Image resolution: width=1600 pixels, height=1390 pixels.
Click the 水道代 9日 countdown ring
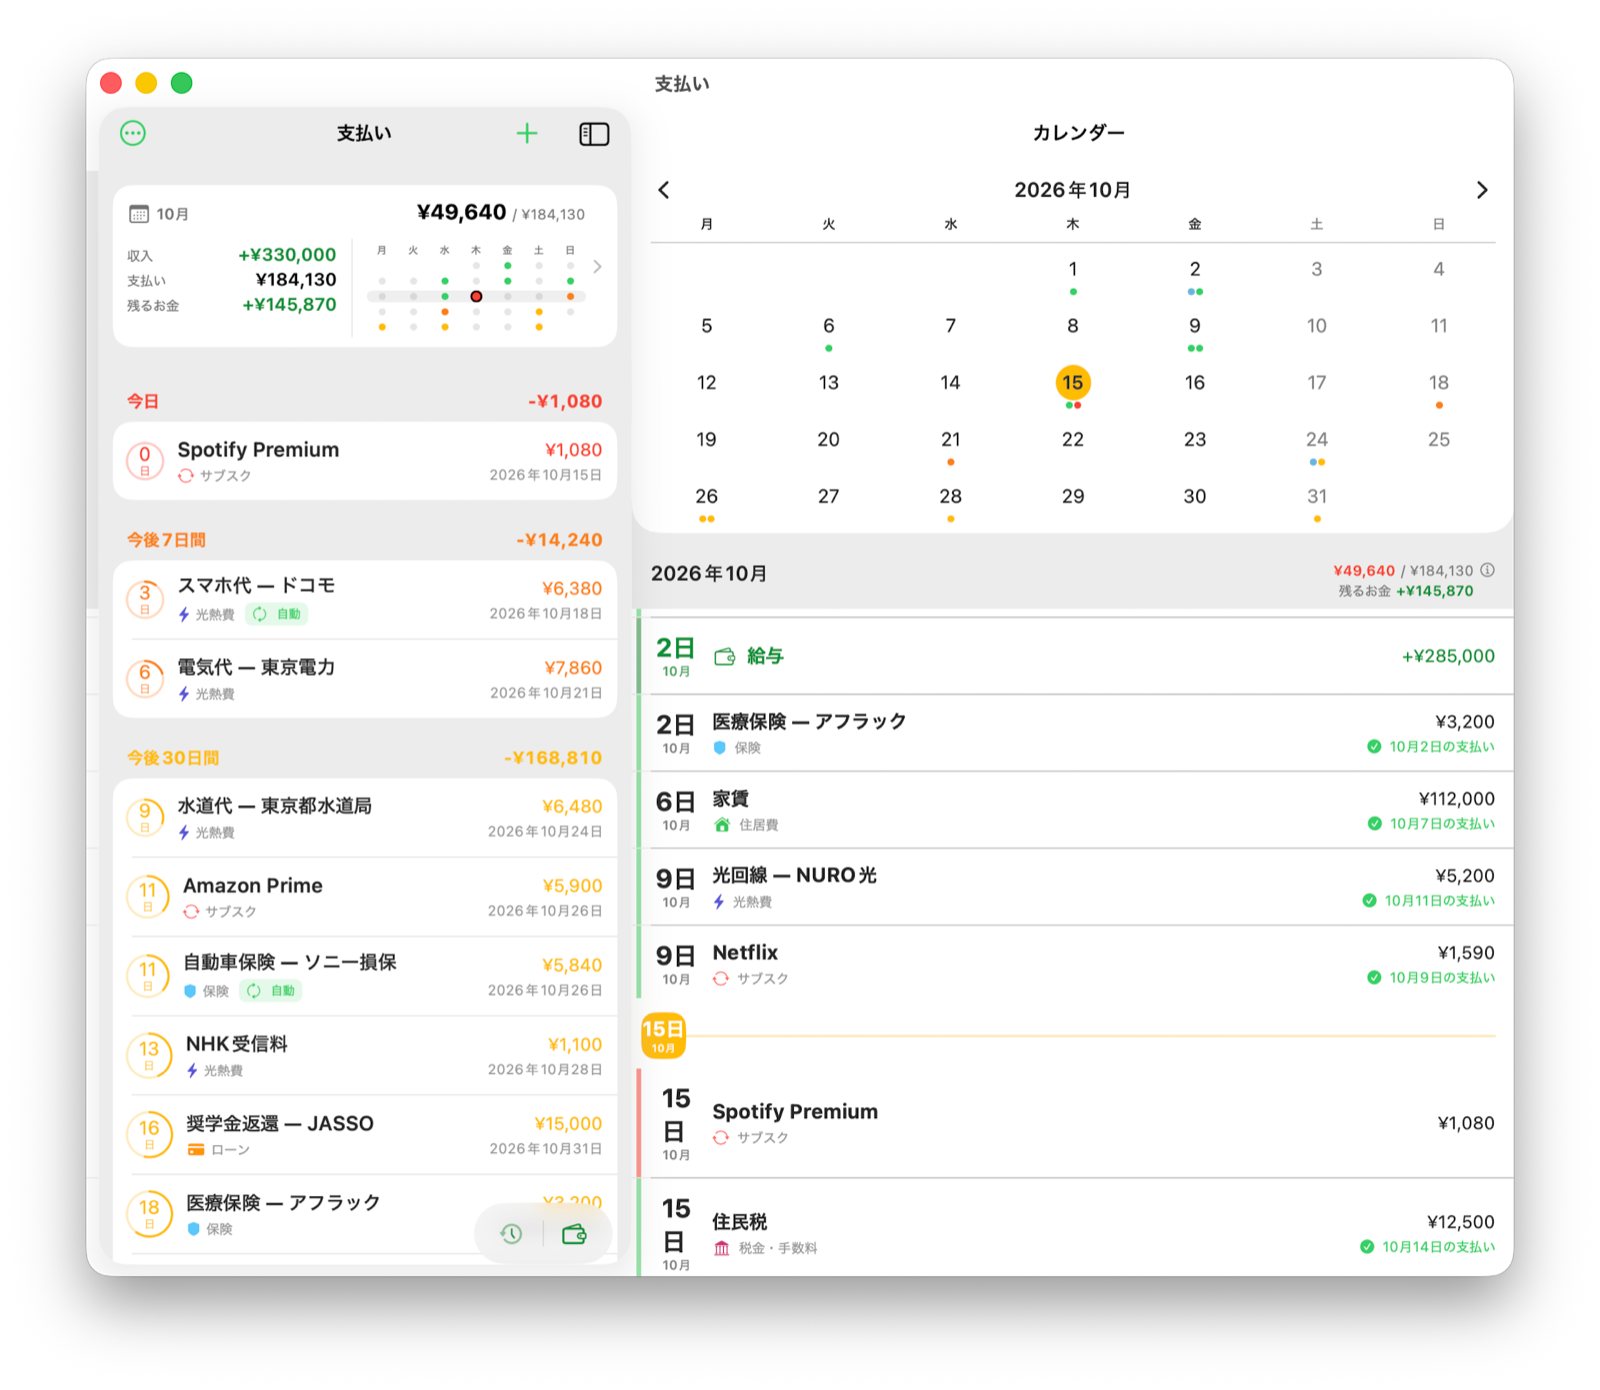[x=145, y=817]
